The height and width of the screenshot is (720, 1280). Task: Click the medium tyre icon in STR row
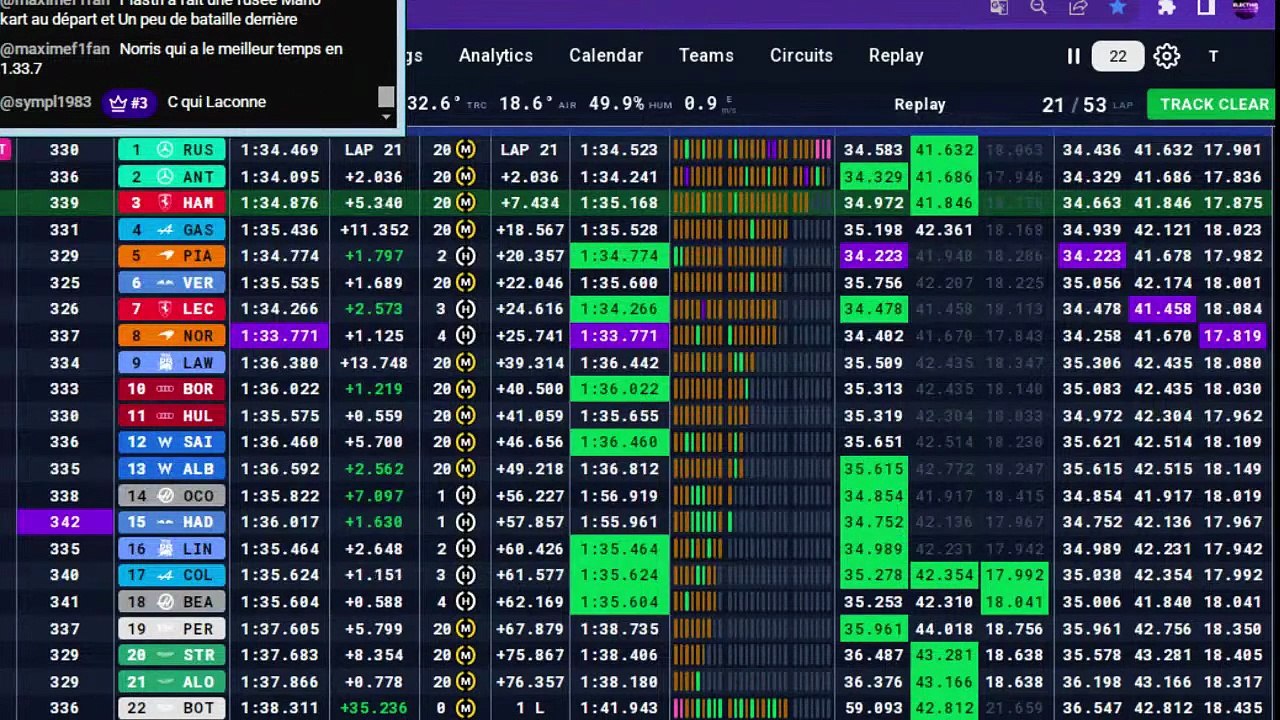point(465,655)
